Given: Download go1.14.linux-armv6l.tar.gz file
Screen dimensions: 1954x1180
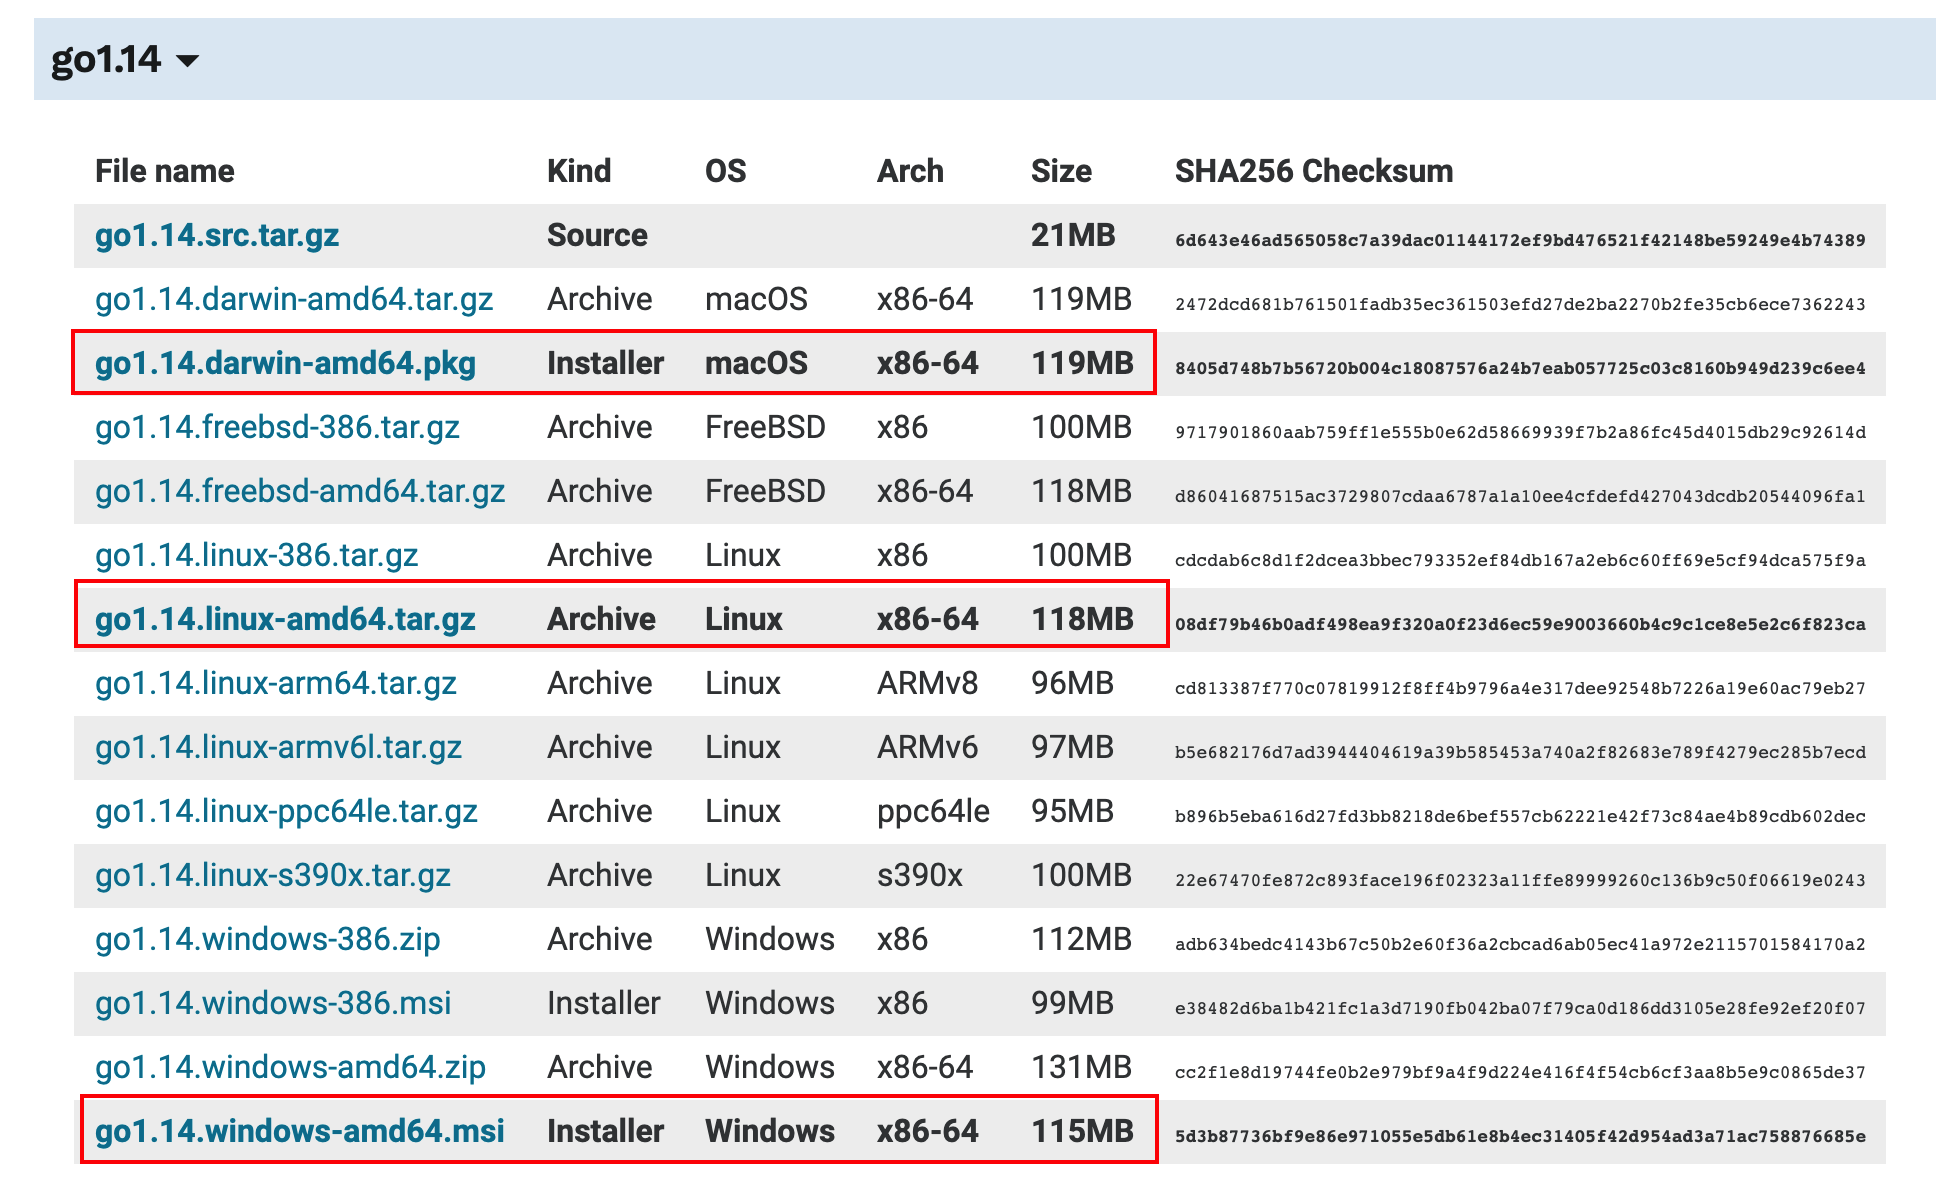Looking at the screenshot, I should click(x=278, y=748).
